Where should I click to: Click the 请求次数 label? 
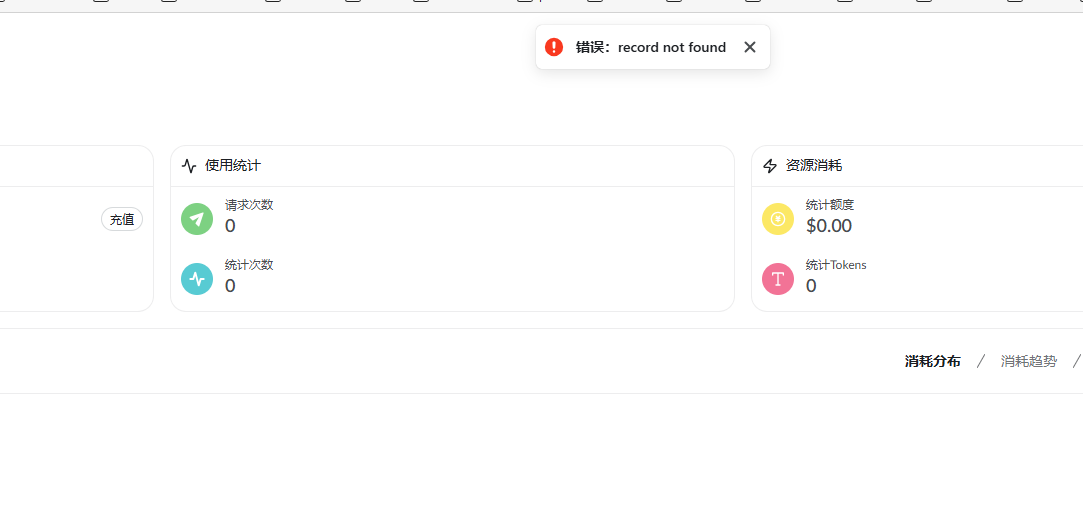point(249,205)
